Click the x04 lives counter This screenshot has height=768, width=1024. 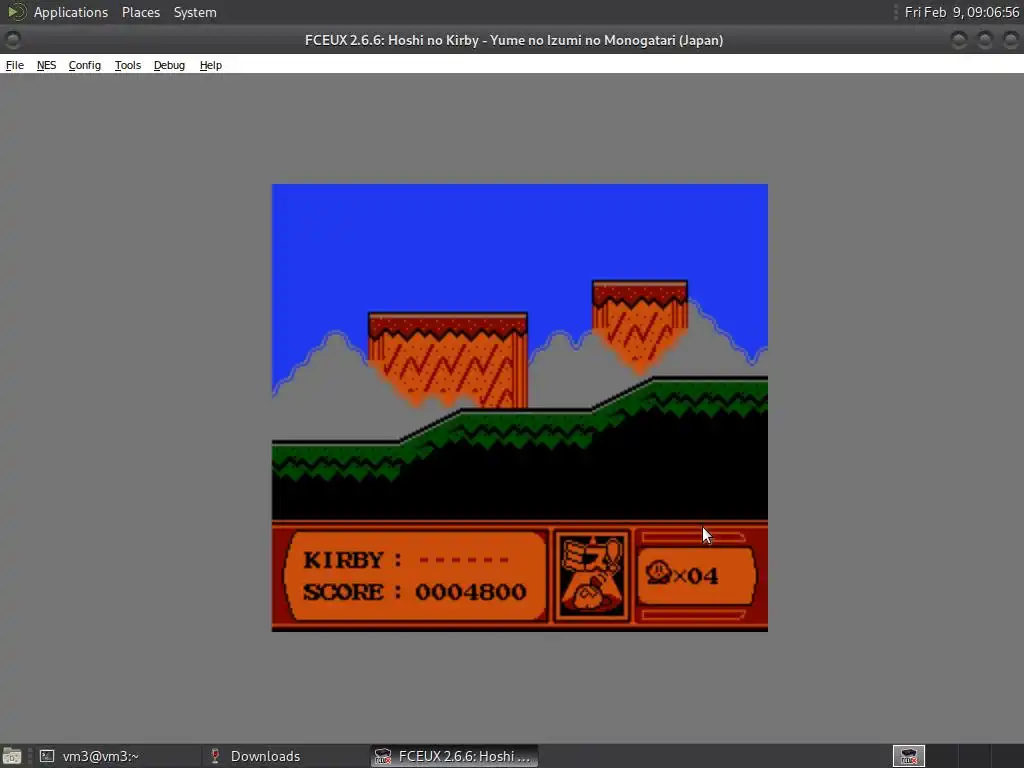click(696, 575)
